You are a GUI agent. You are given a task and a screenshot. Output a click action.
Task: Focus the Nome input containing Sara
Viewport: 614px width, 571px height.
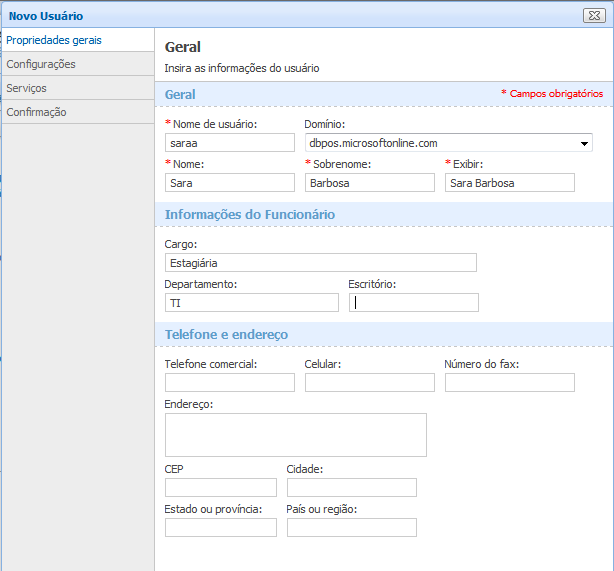[229, 182]
